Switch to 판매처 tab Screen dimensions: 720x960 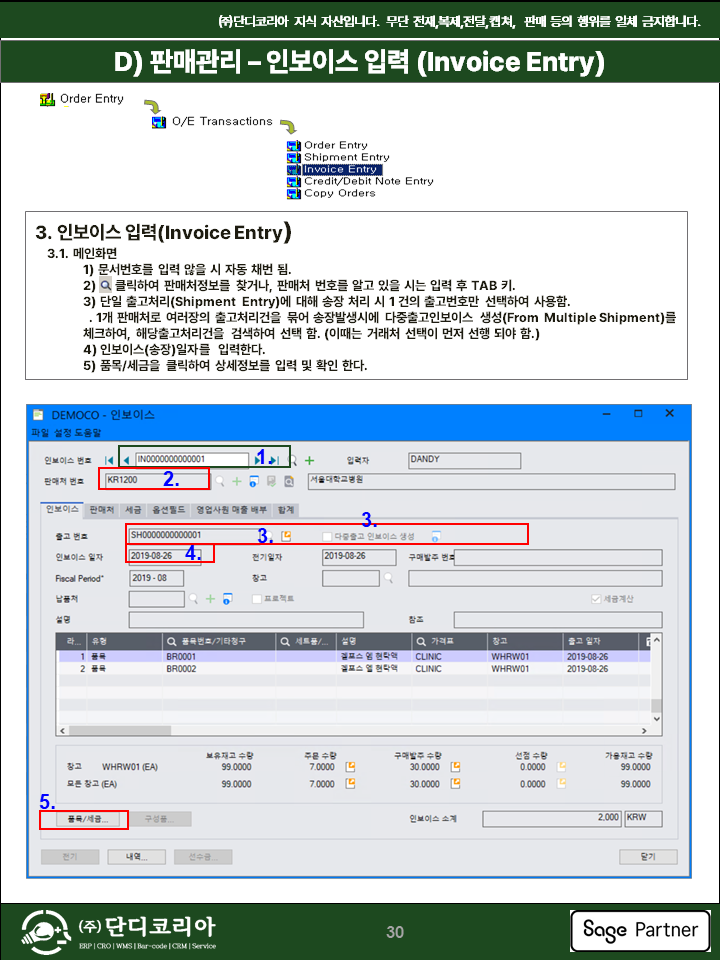pos(102,510)
